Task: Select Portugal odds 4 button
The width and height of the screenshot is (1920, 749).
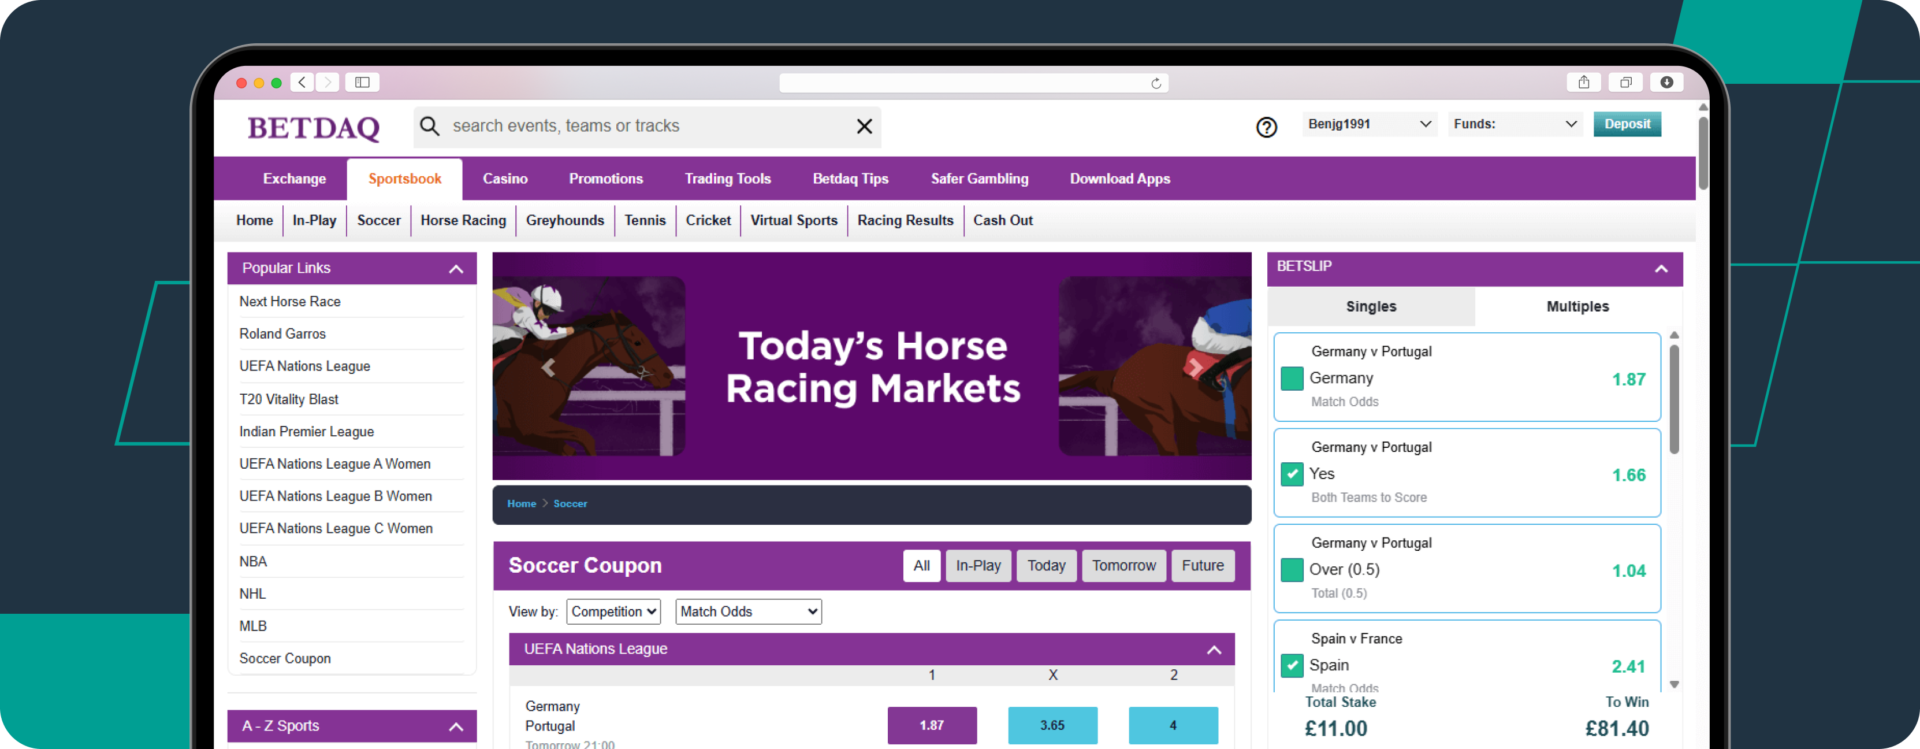Action: point(1173,726)
